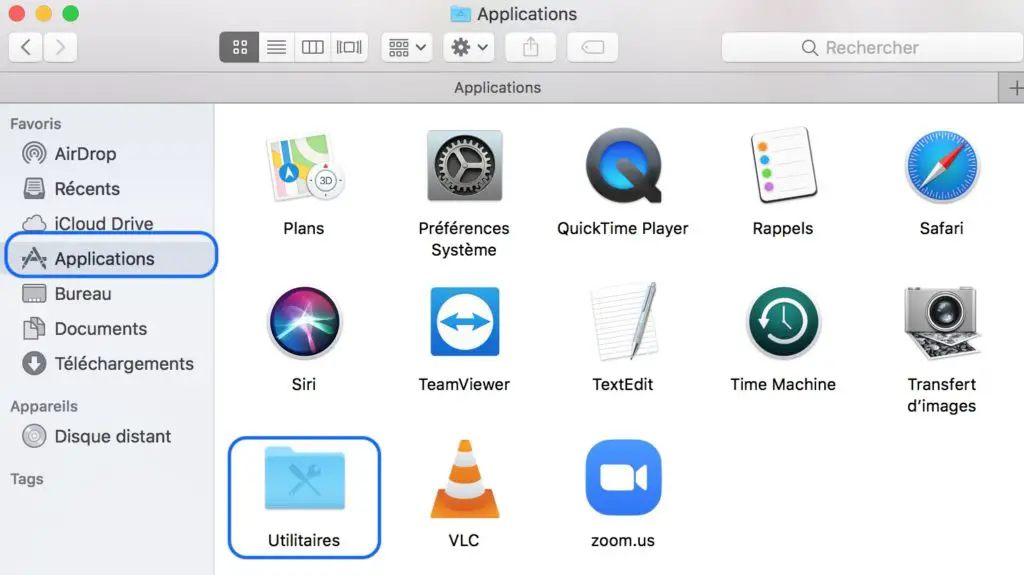Switch to list view mode
This screenshot has width=1024, height=575.
(x=276, y=47)
